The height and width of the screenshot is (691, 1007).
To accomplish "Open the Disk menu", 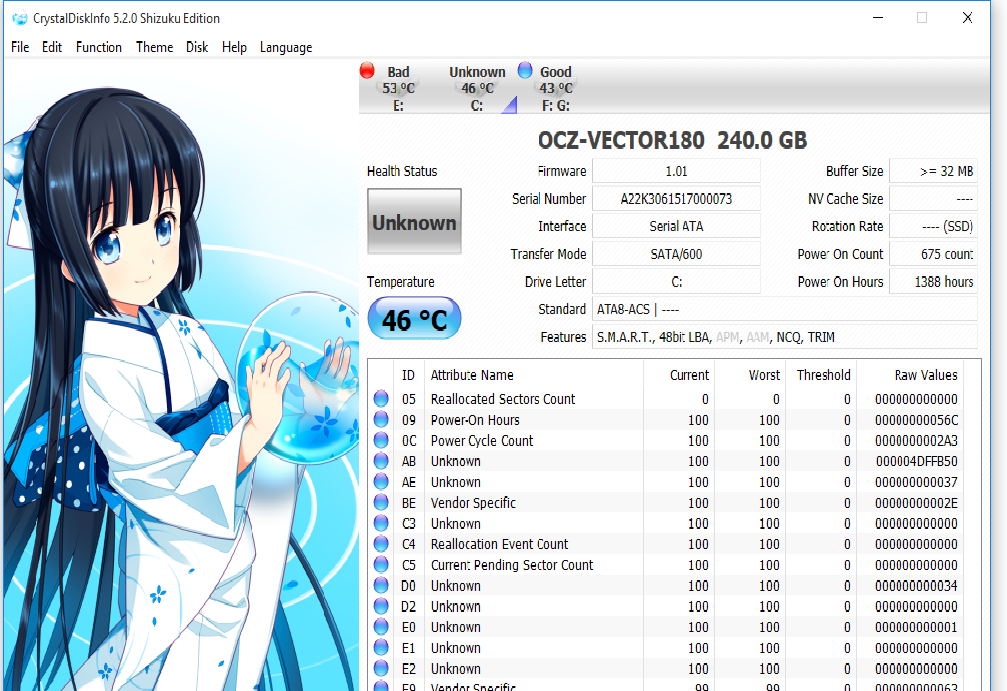I will click(197, 47).
